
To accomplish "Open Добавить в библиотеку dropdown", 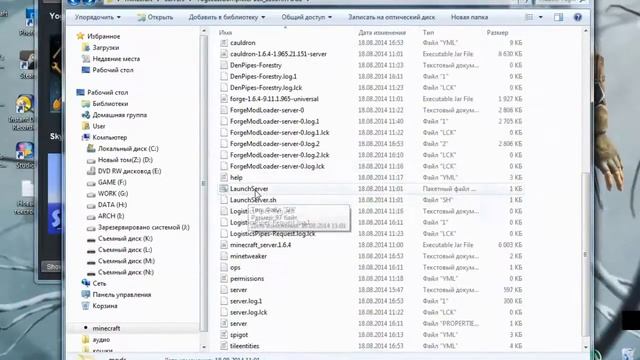I will (227, 17).
